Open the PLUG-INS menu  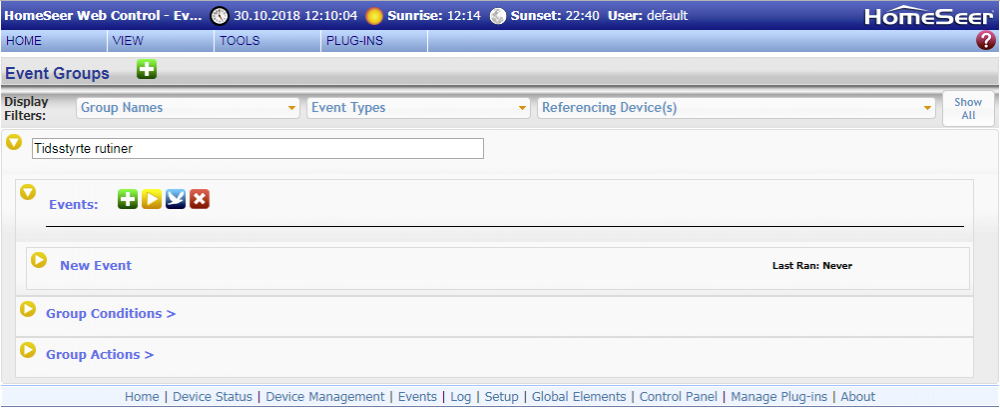pyautogui.click(x=354, y=41)
